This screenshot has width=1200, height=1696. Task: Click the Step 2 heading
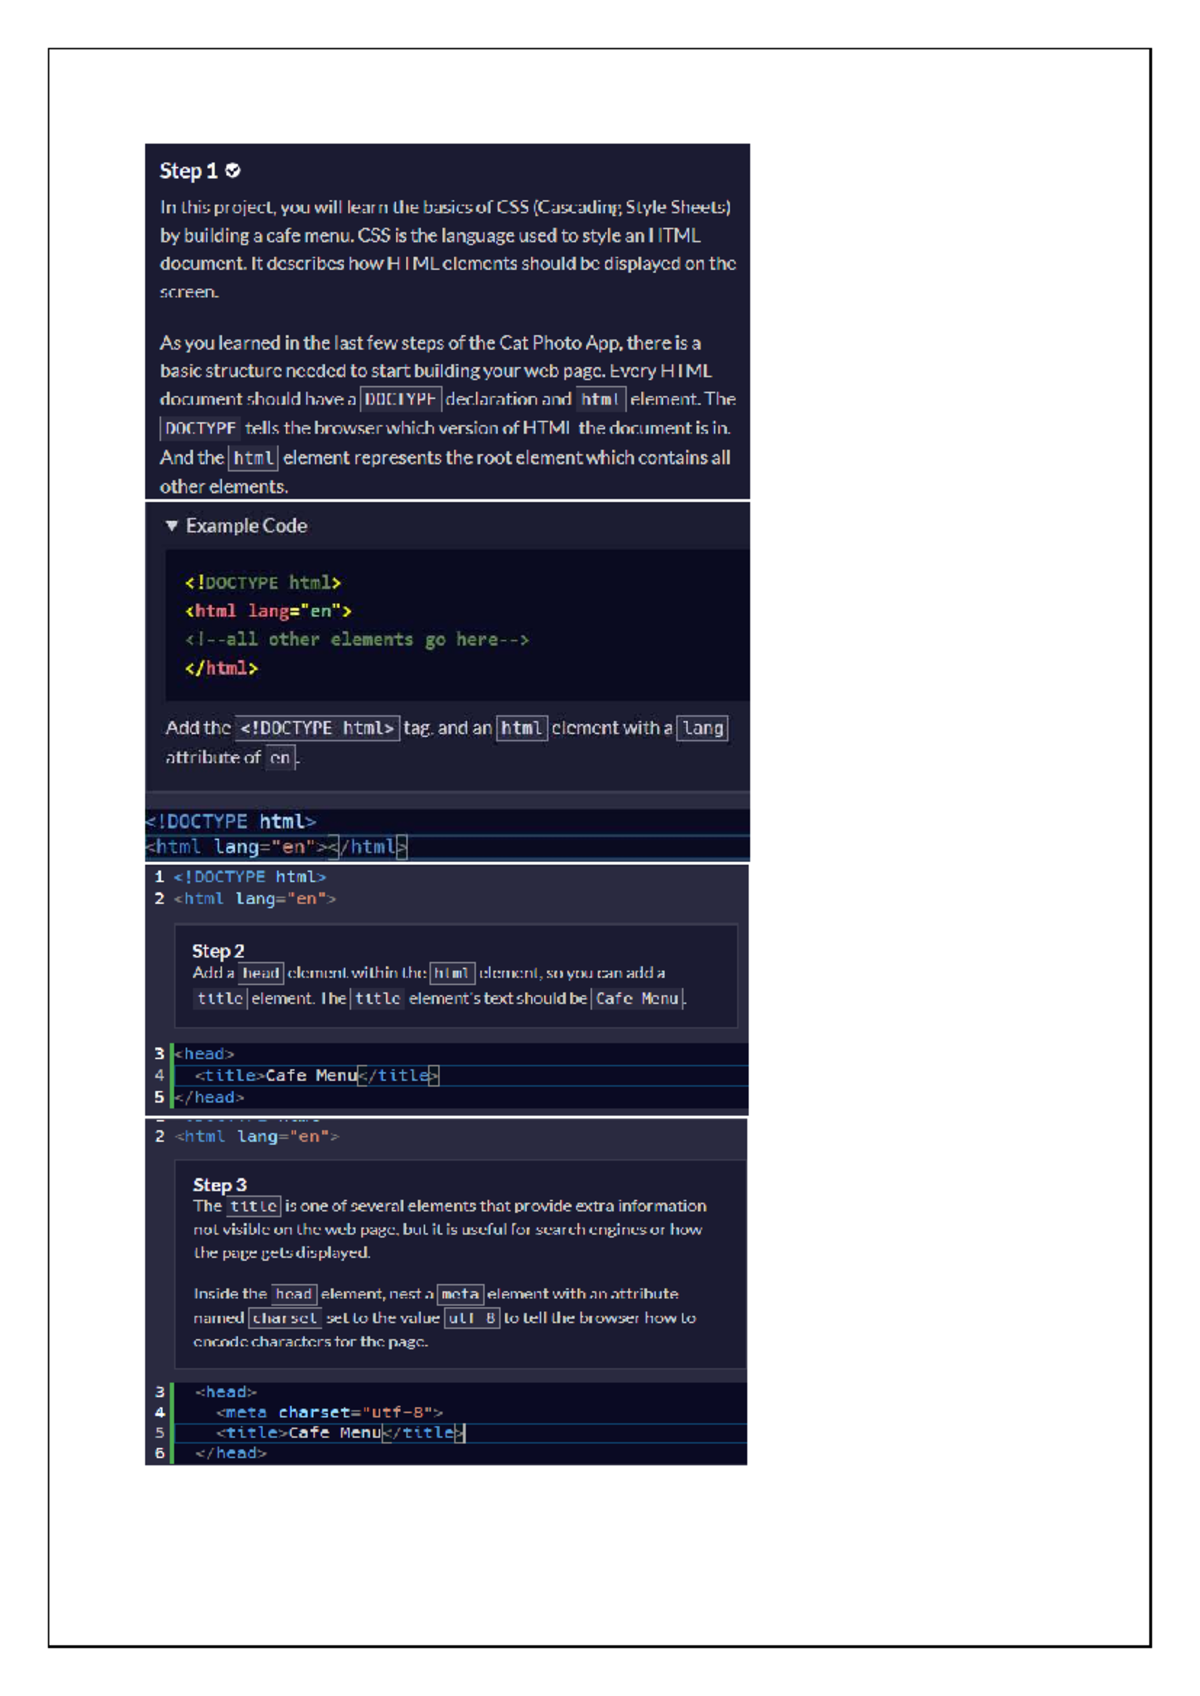(x=218, y=951)
